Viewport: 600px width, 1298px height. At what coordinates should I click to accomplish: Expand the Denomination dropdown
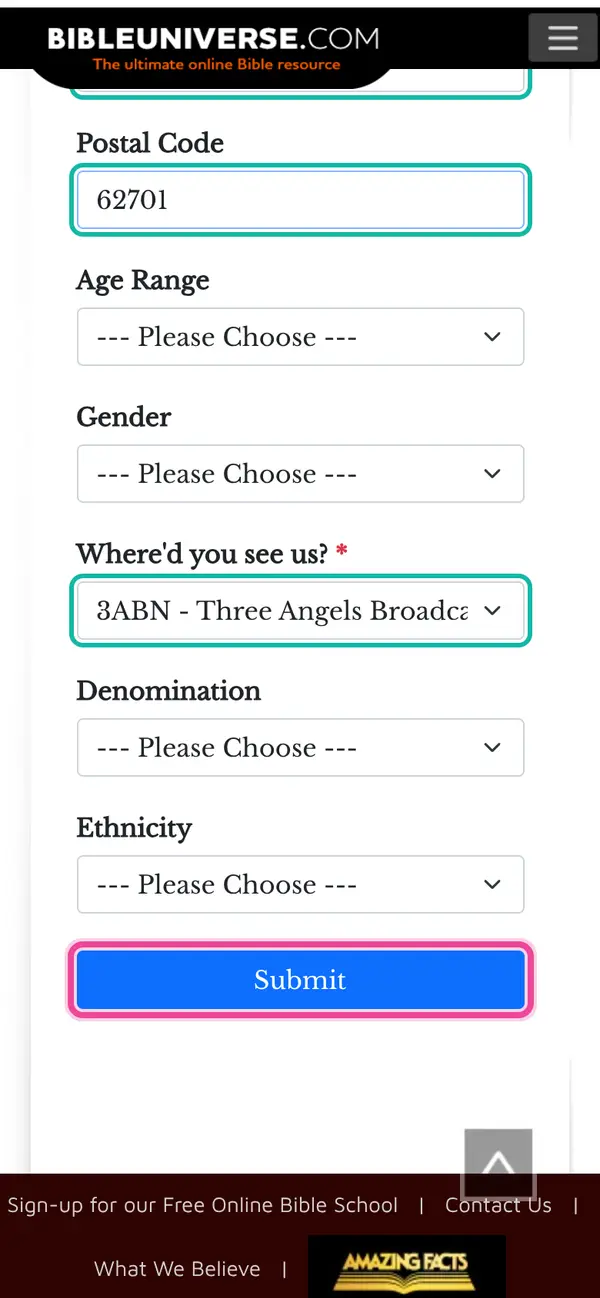coord(300,748)
